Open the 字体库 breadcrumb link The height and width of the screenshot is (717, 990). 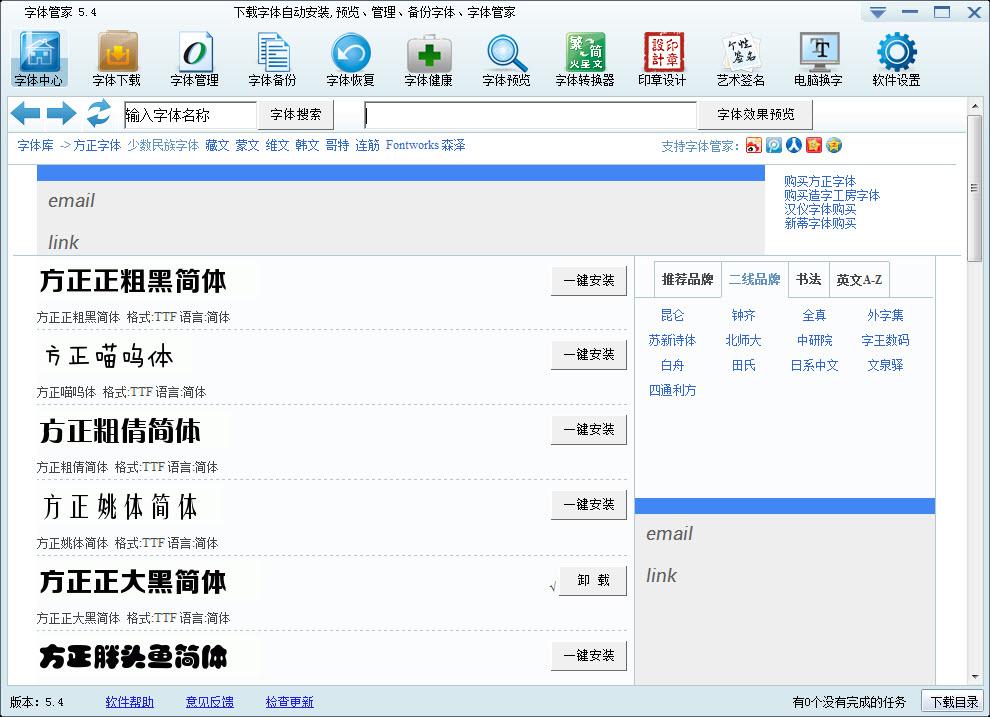(35, 145)
